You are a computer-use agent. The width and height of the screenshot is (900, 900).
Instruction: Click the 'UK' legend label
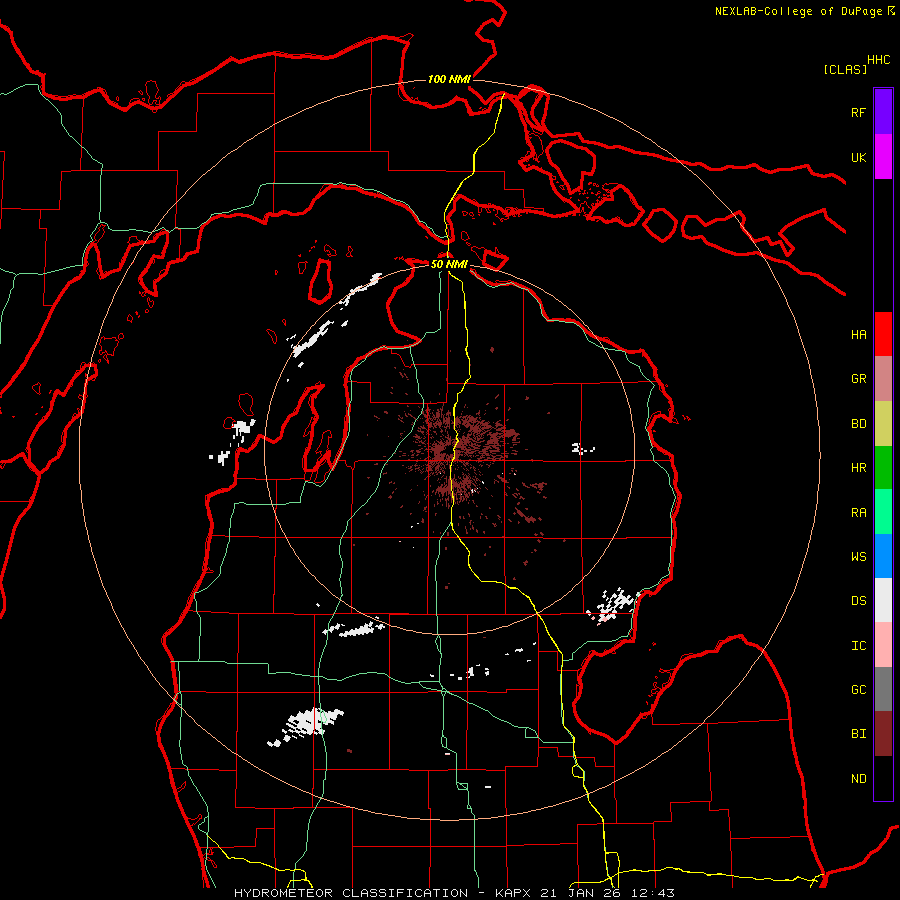(x=858, y=157)
